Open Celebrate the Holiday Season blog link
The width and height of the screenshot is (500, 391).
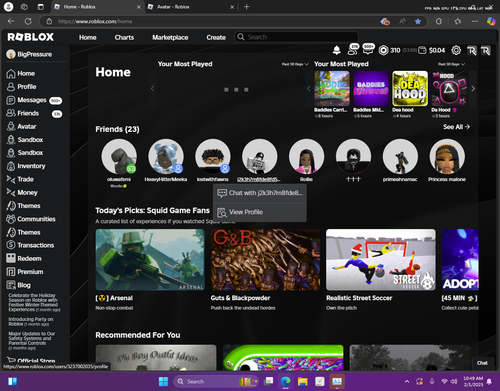click(x=33, y=302)
